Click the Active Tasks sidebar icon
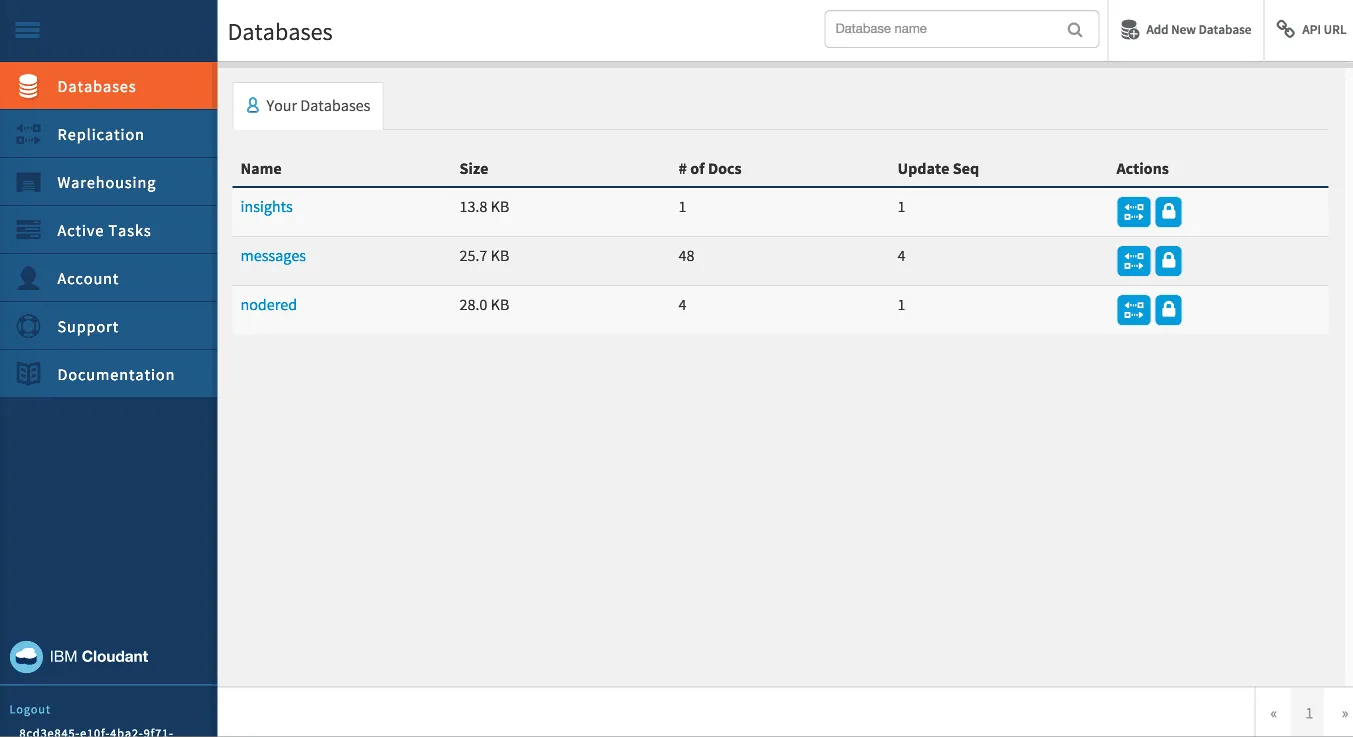The height and width of the screenshot is (737, 1353). [x=28, y=230]
